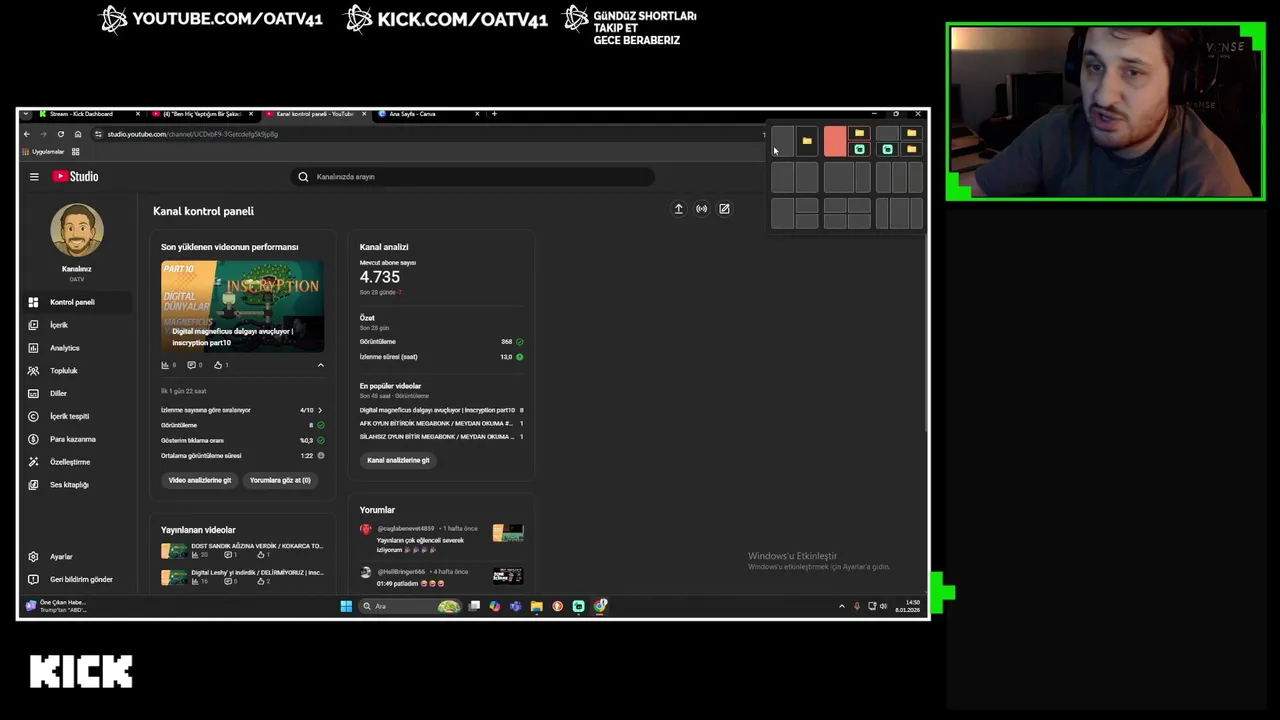Open Ses kitaplığı in the sidebar

76,485
